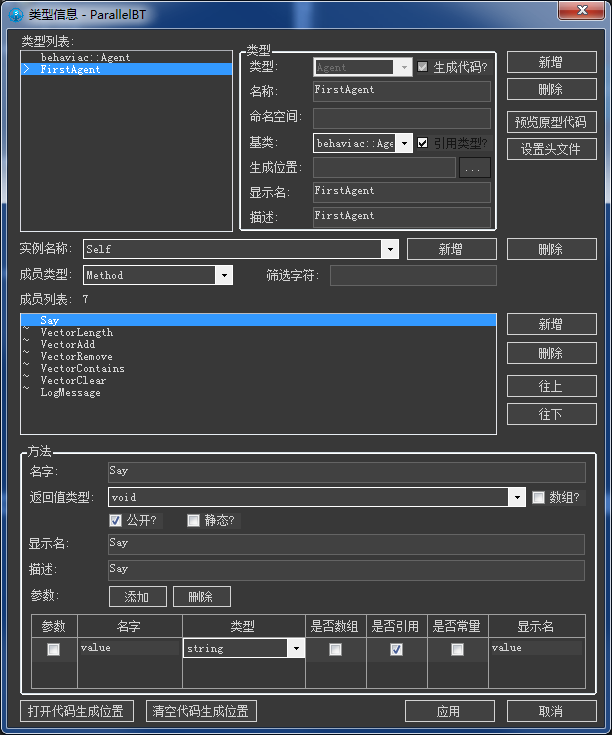The width and height of the screenshot is (612, 735).
Task: Toggle the 引用类型 checkbox
Action: [423, 143]
